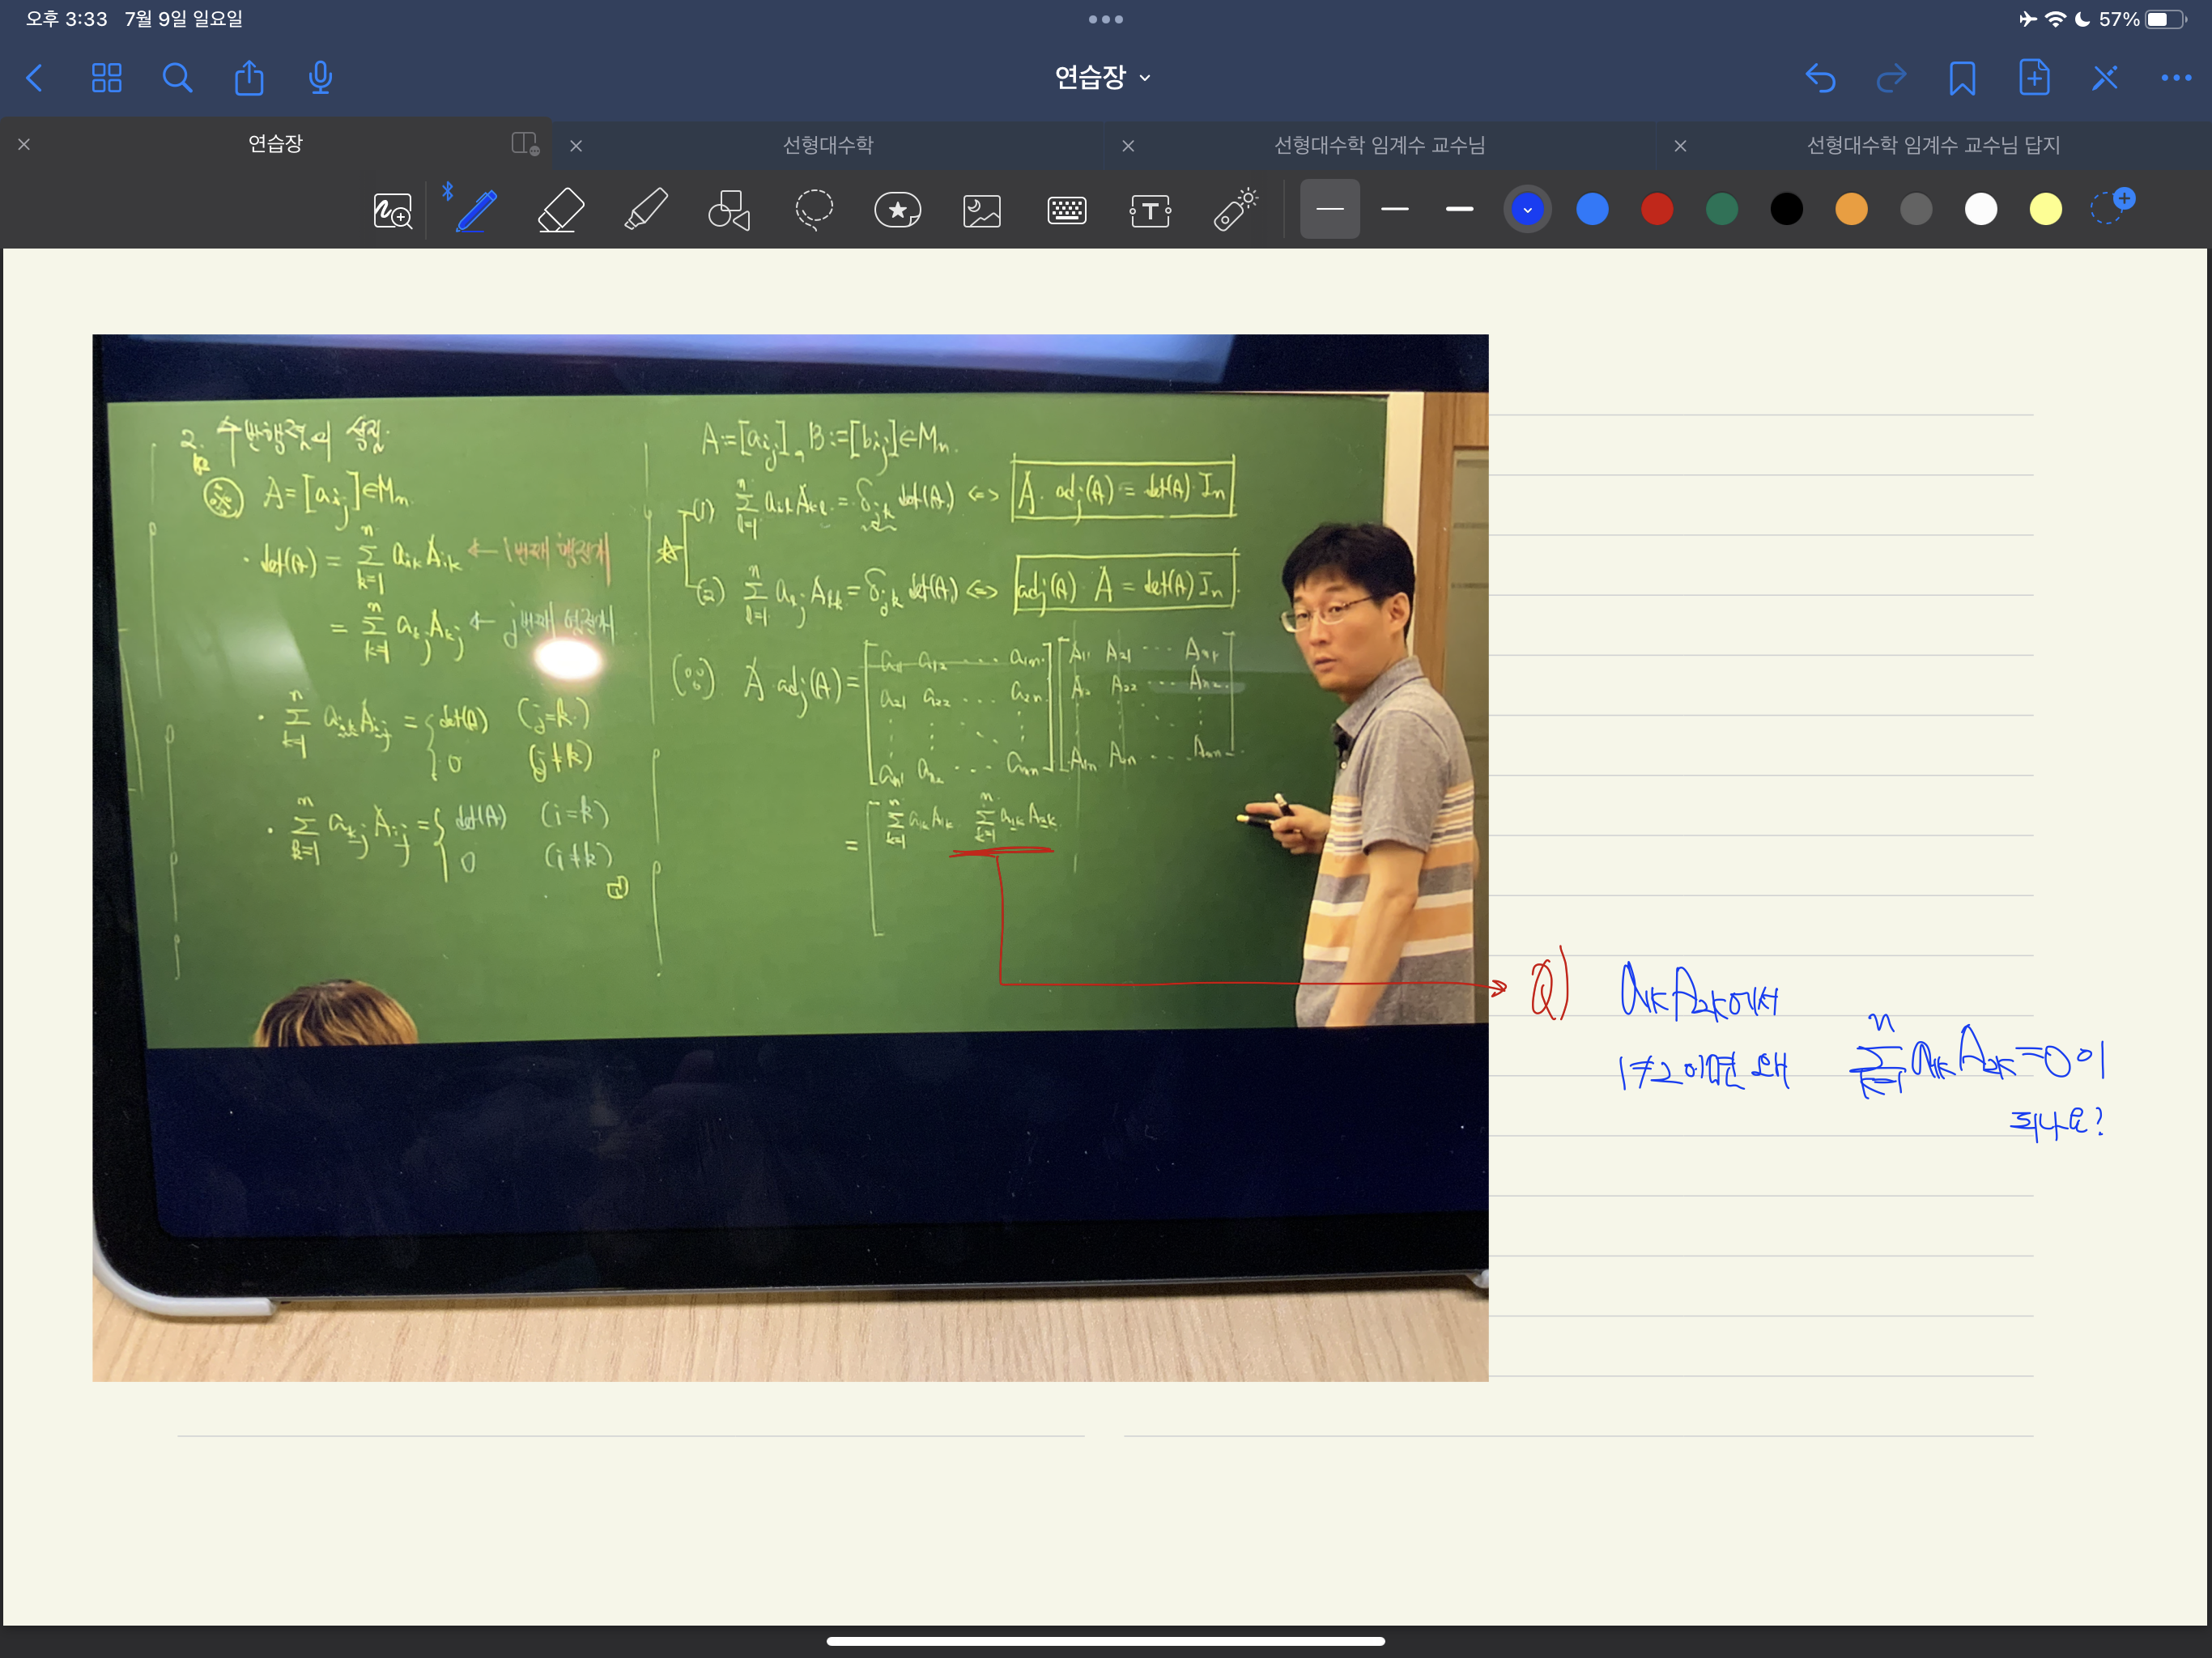Choose the thinnest pen stroke width
2212x1658 pixels.
(1330, 209)
